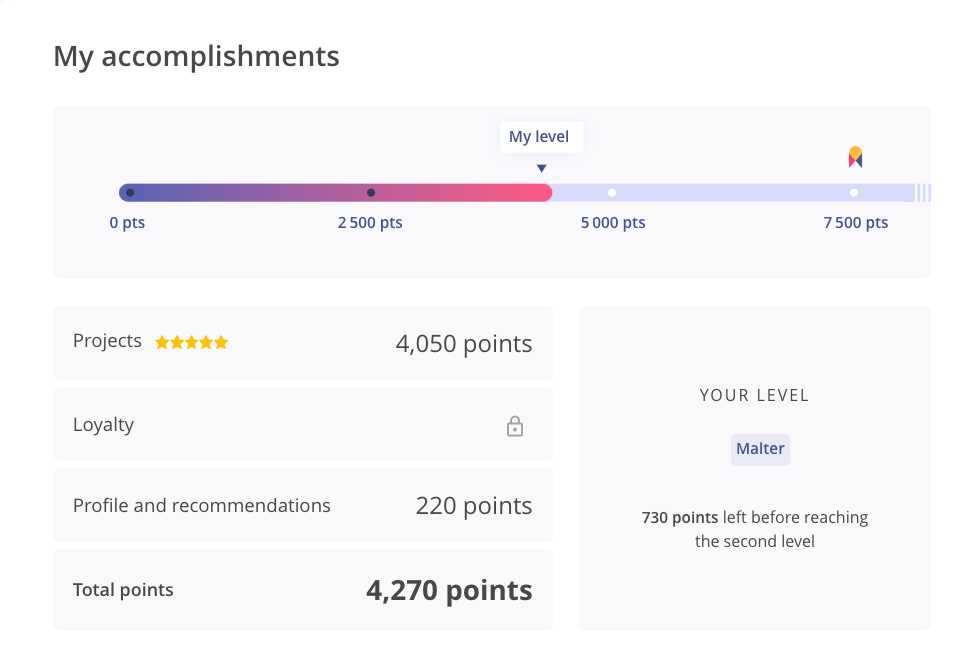
Task: Click the white dot at 7 500 pts
Action: click(x=854, y=193)
